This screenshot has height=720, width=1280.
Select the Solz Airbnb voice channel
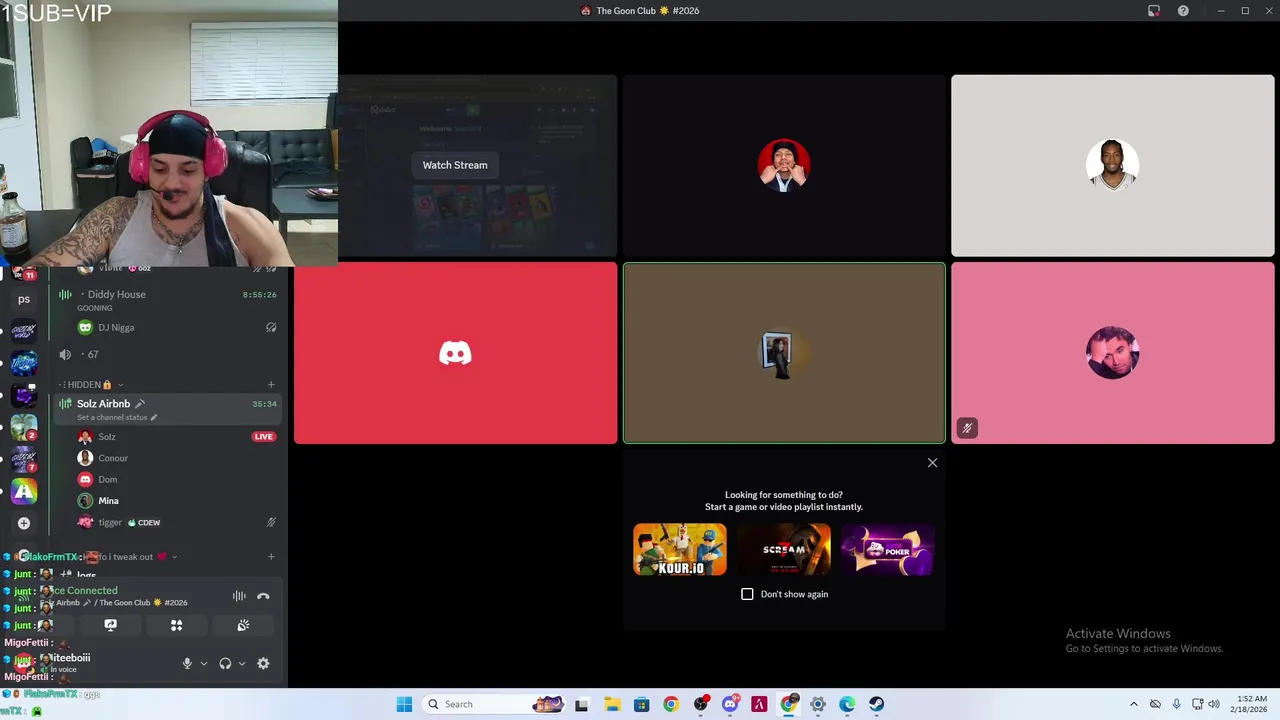(166, 408)
